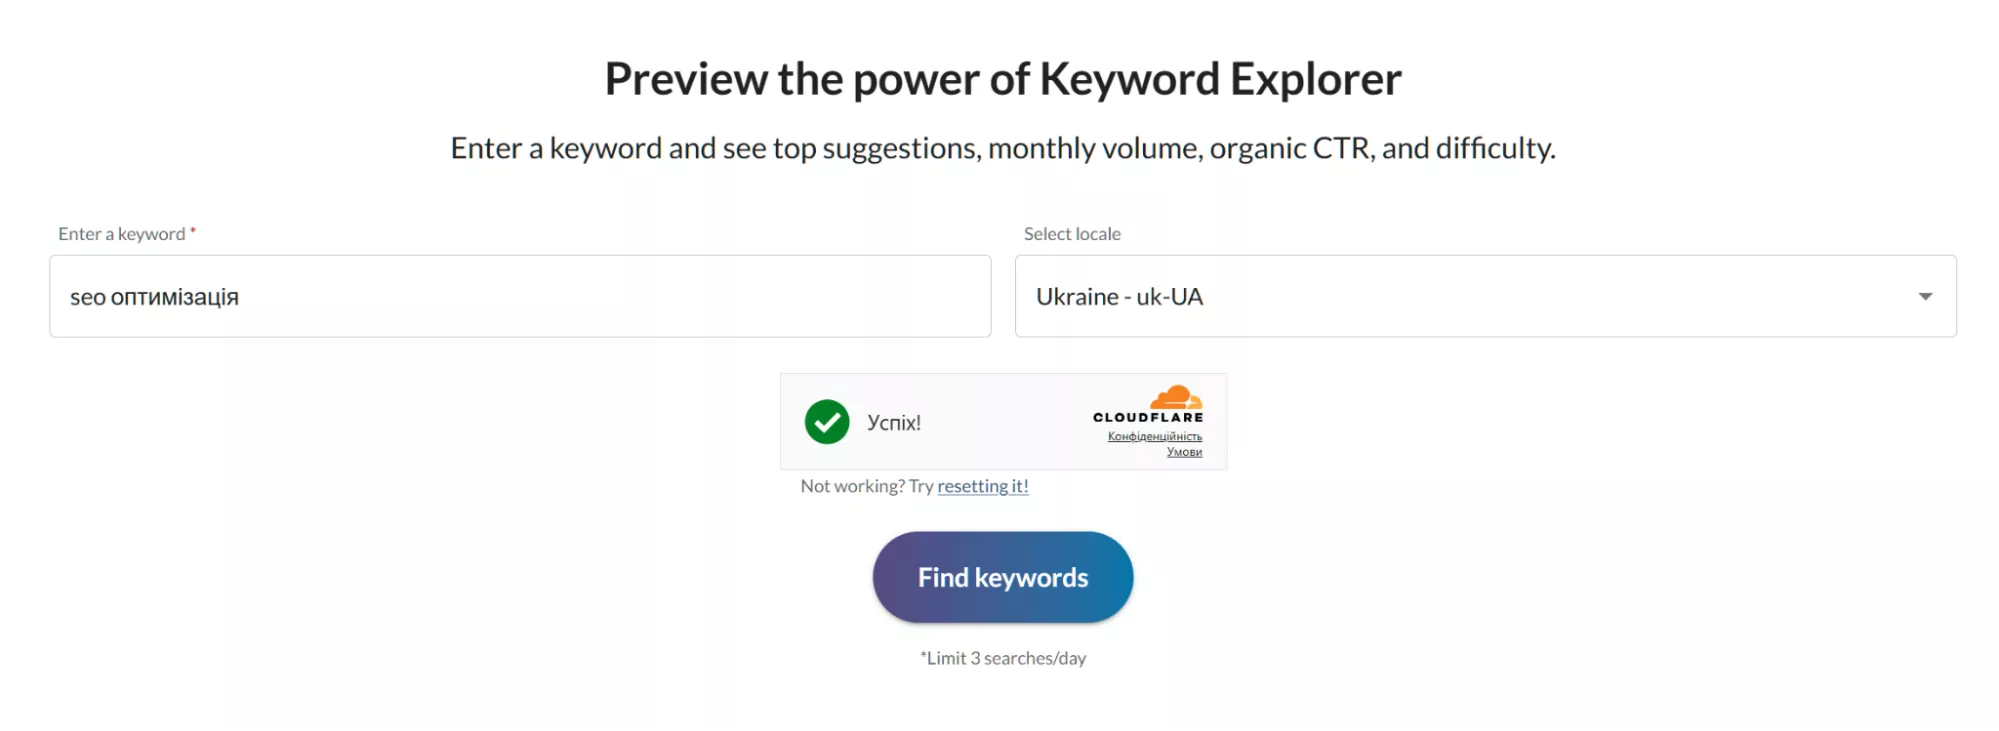Click the 'Preview the power of Keyword Explorer' heading

[1003, 79]
